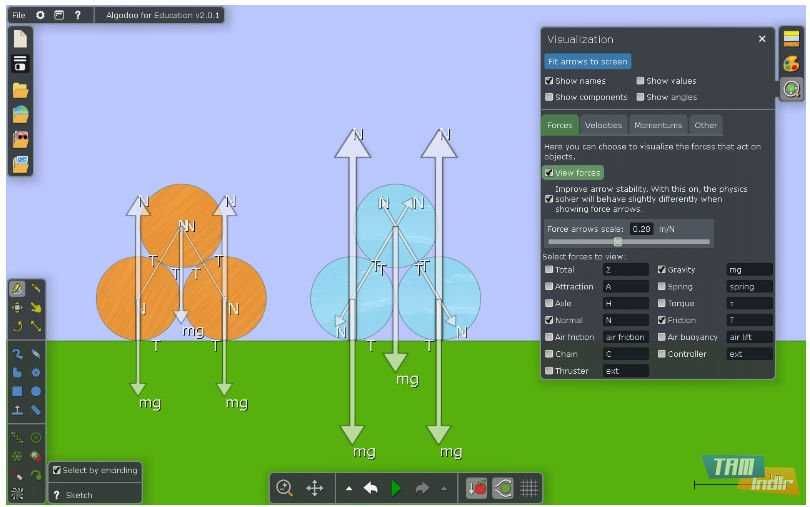
Task: Select the Eraser tool
Action: (x=36, y=354)
